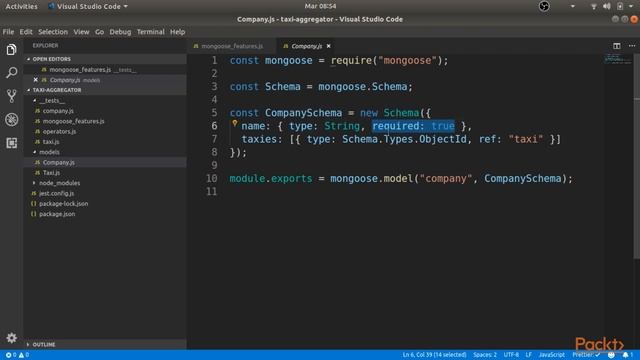Open the Search view in activity bar
This screenshot has height=360, width=640.
coord(11,73)
